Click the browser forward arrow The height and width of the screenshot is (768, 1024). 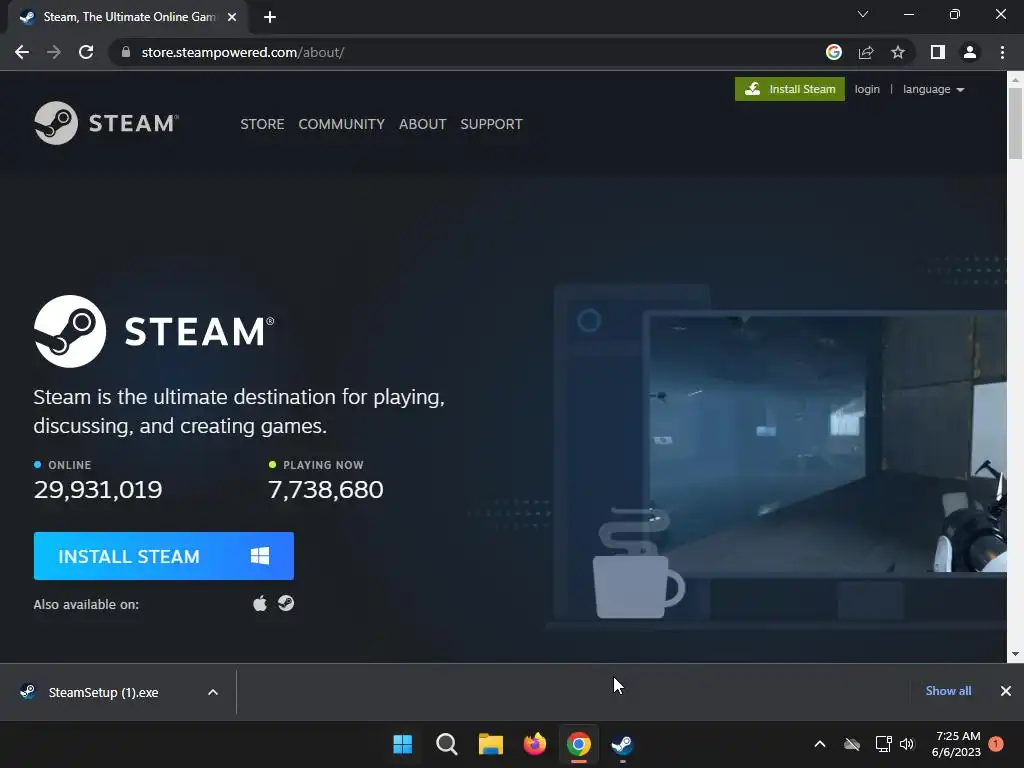point(54,52)
